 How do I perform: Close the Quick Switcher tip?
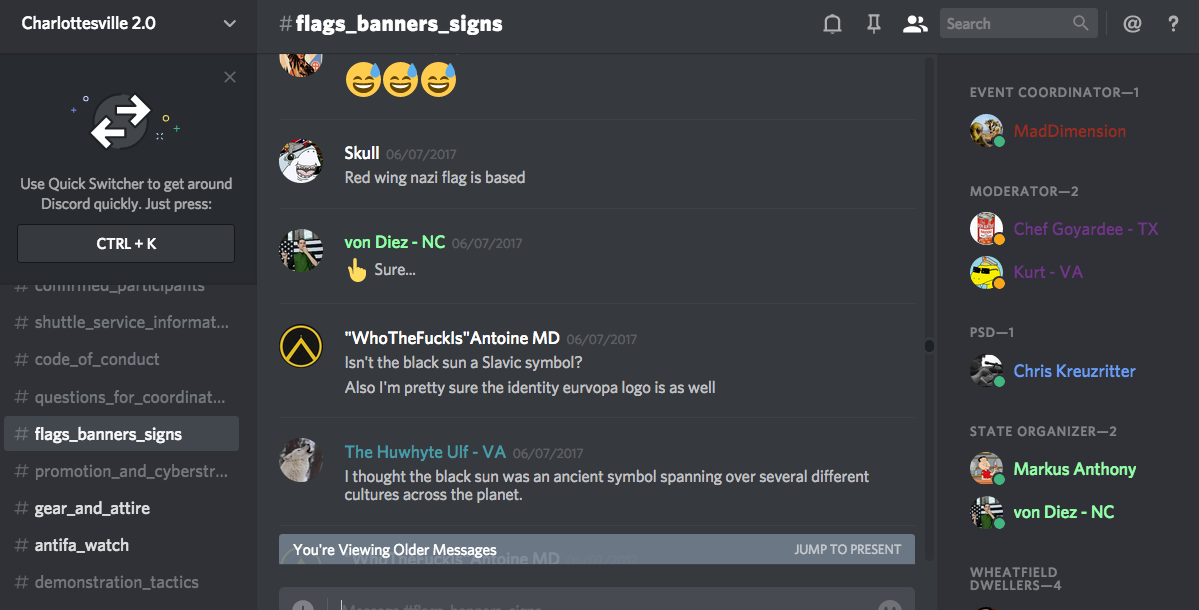(x=229, y=77)
